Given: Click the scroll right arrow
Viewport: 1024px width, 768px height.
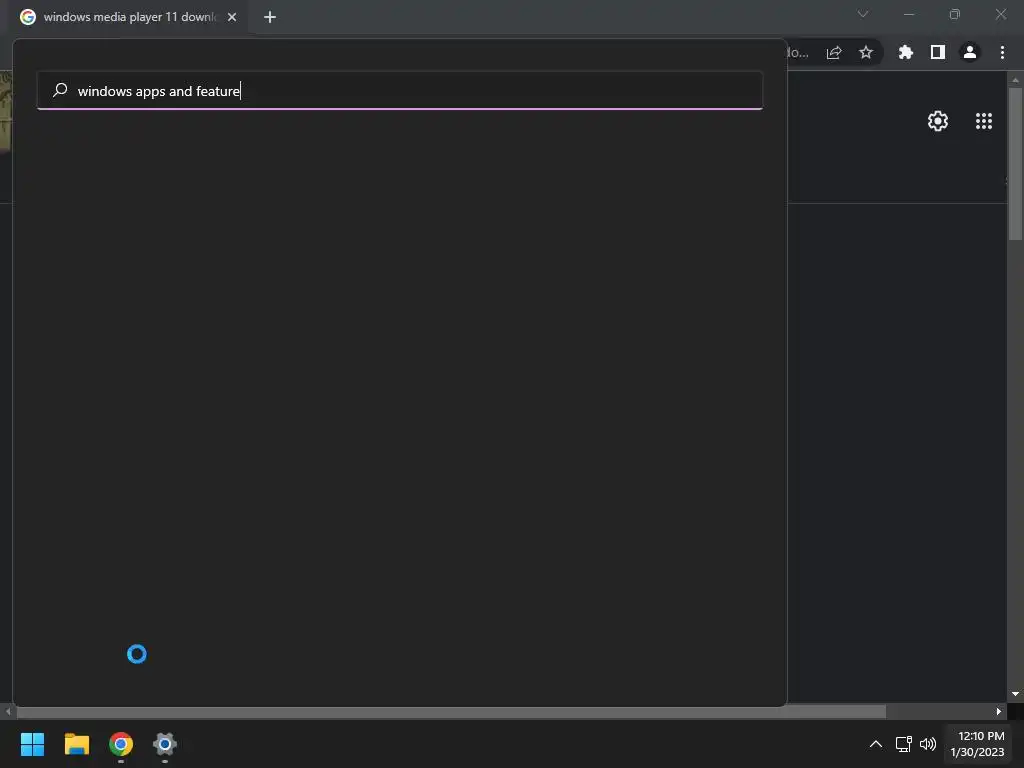Looking at the screenshot, I should click(x=999, y=711).
